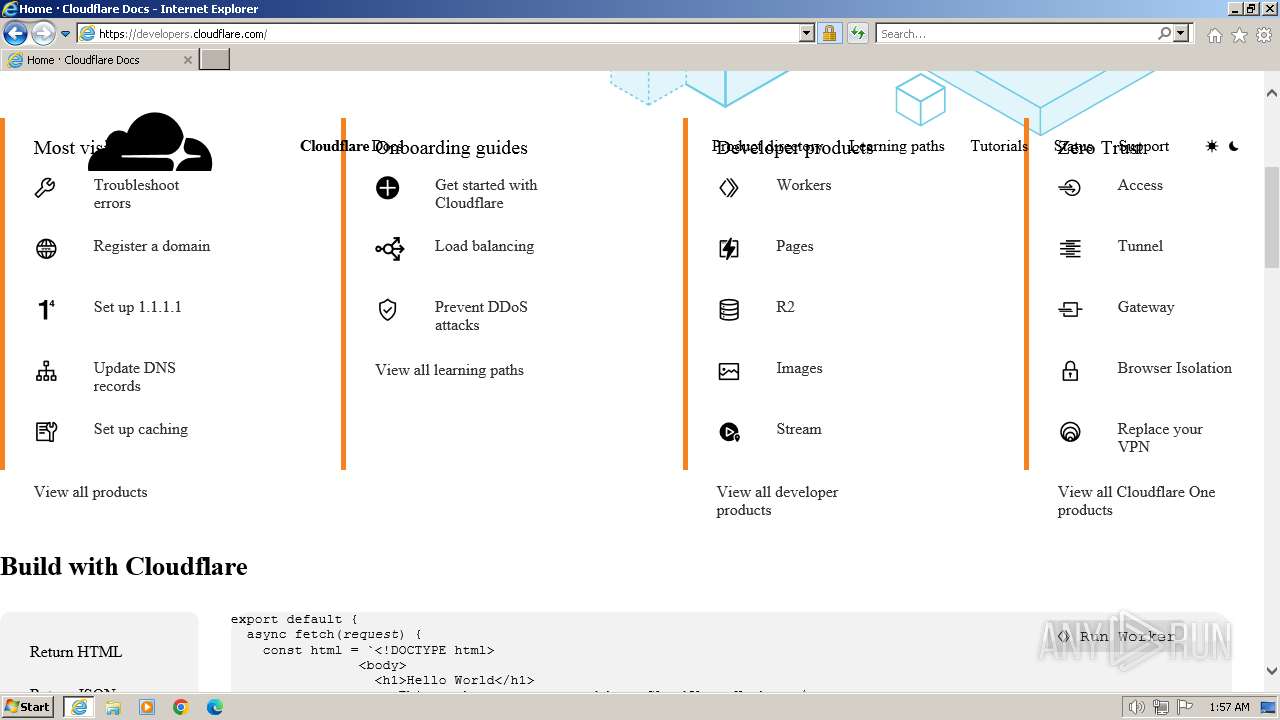Open the browser Home button

pyautogui.click(x=1214, y=34)
